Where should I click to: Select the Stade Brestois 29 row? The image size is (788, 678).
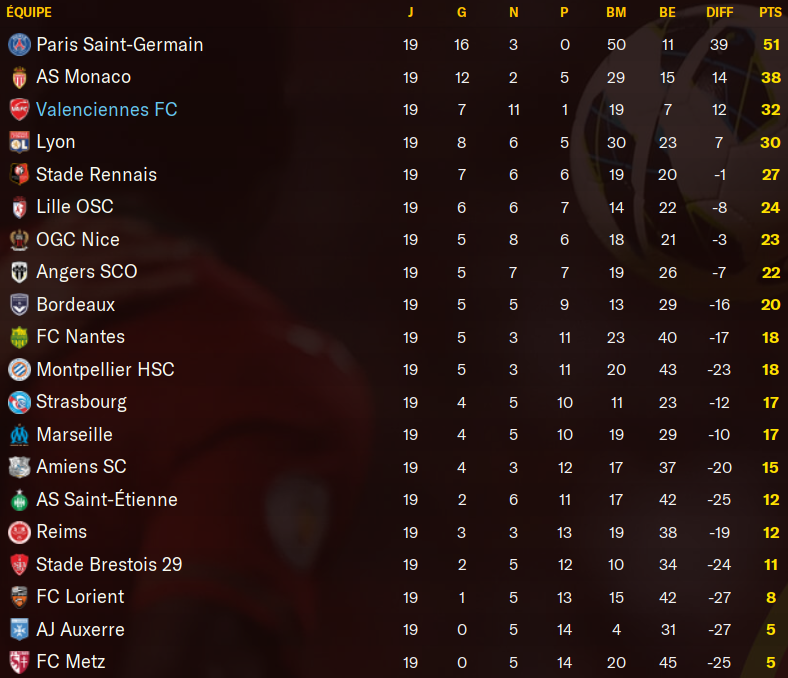pos(394,564)
